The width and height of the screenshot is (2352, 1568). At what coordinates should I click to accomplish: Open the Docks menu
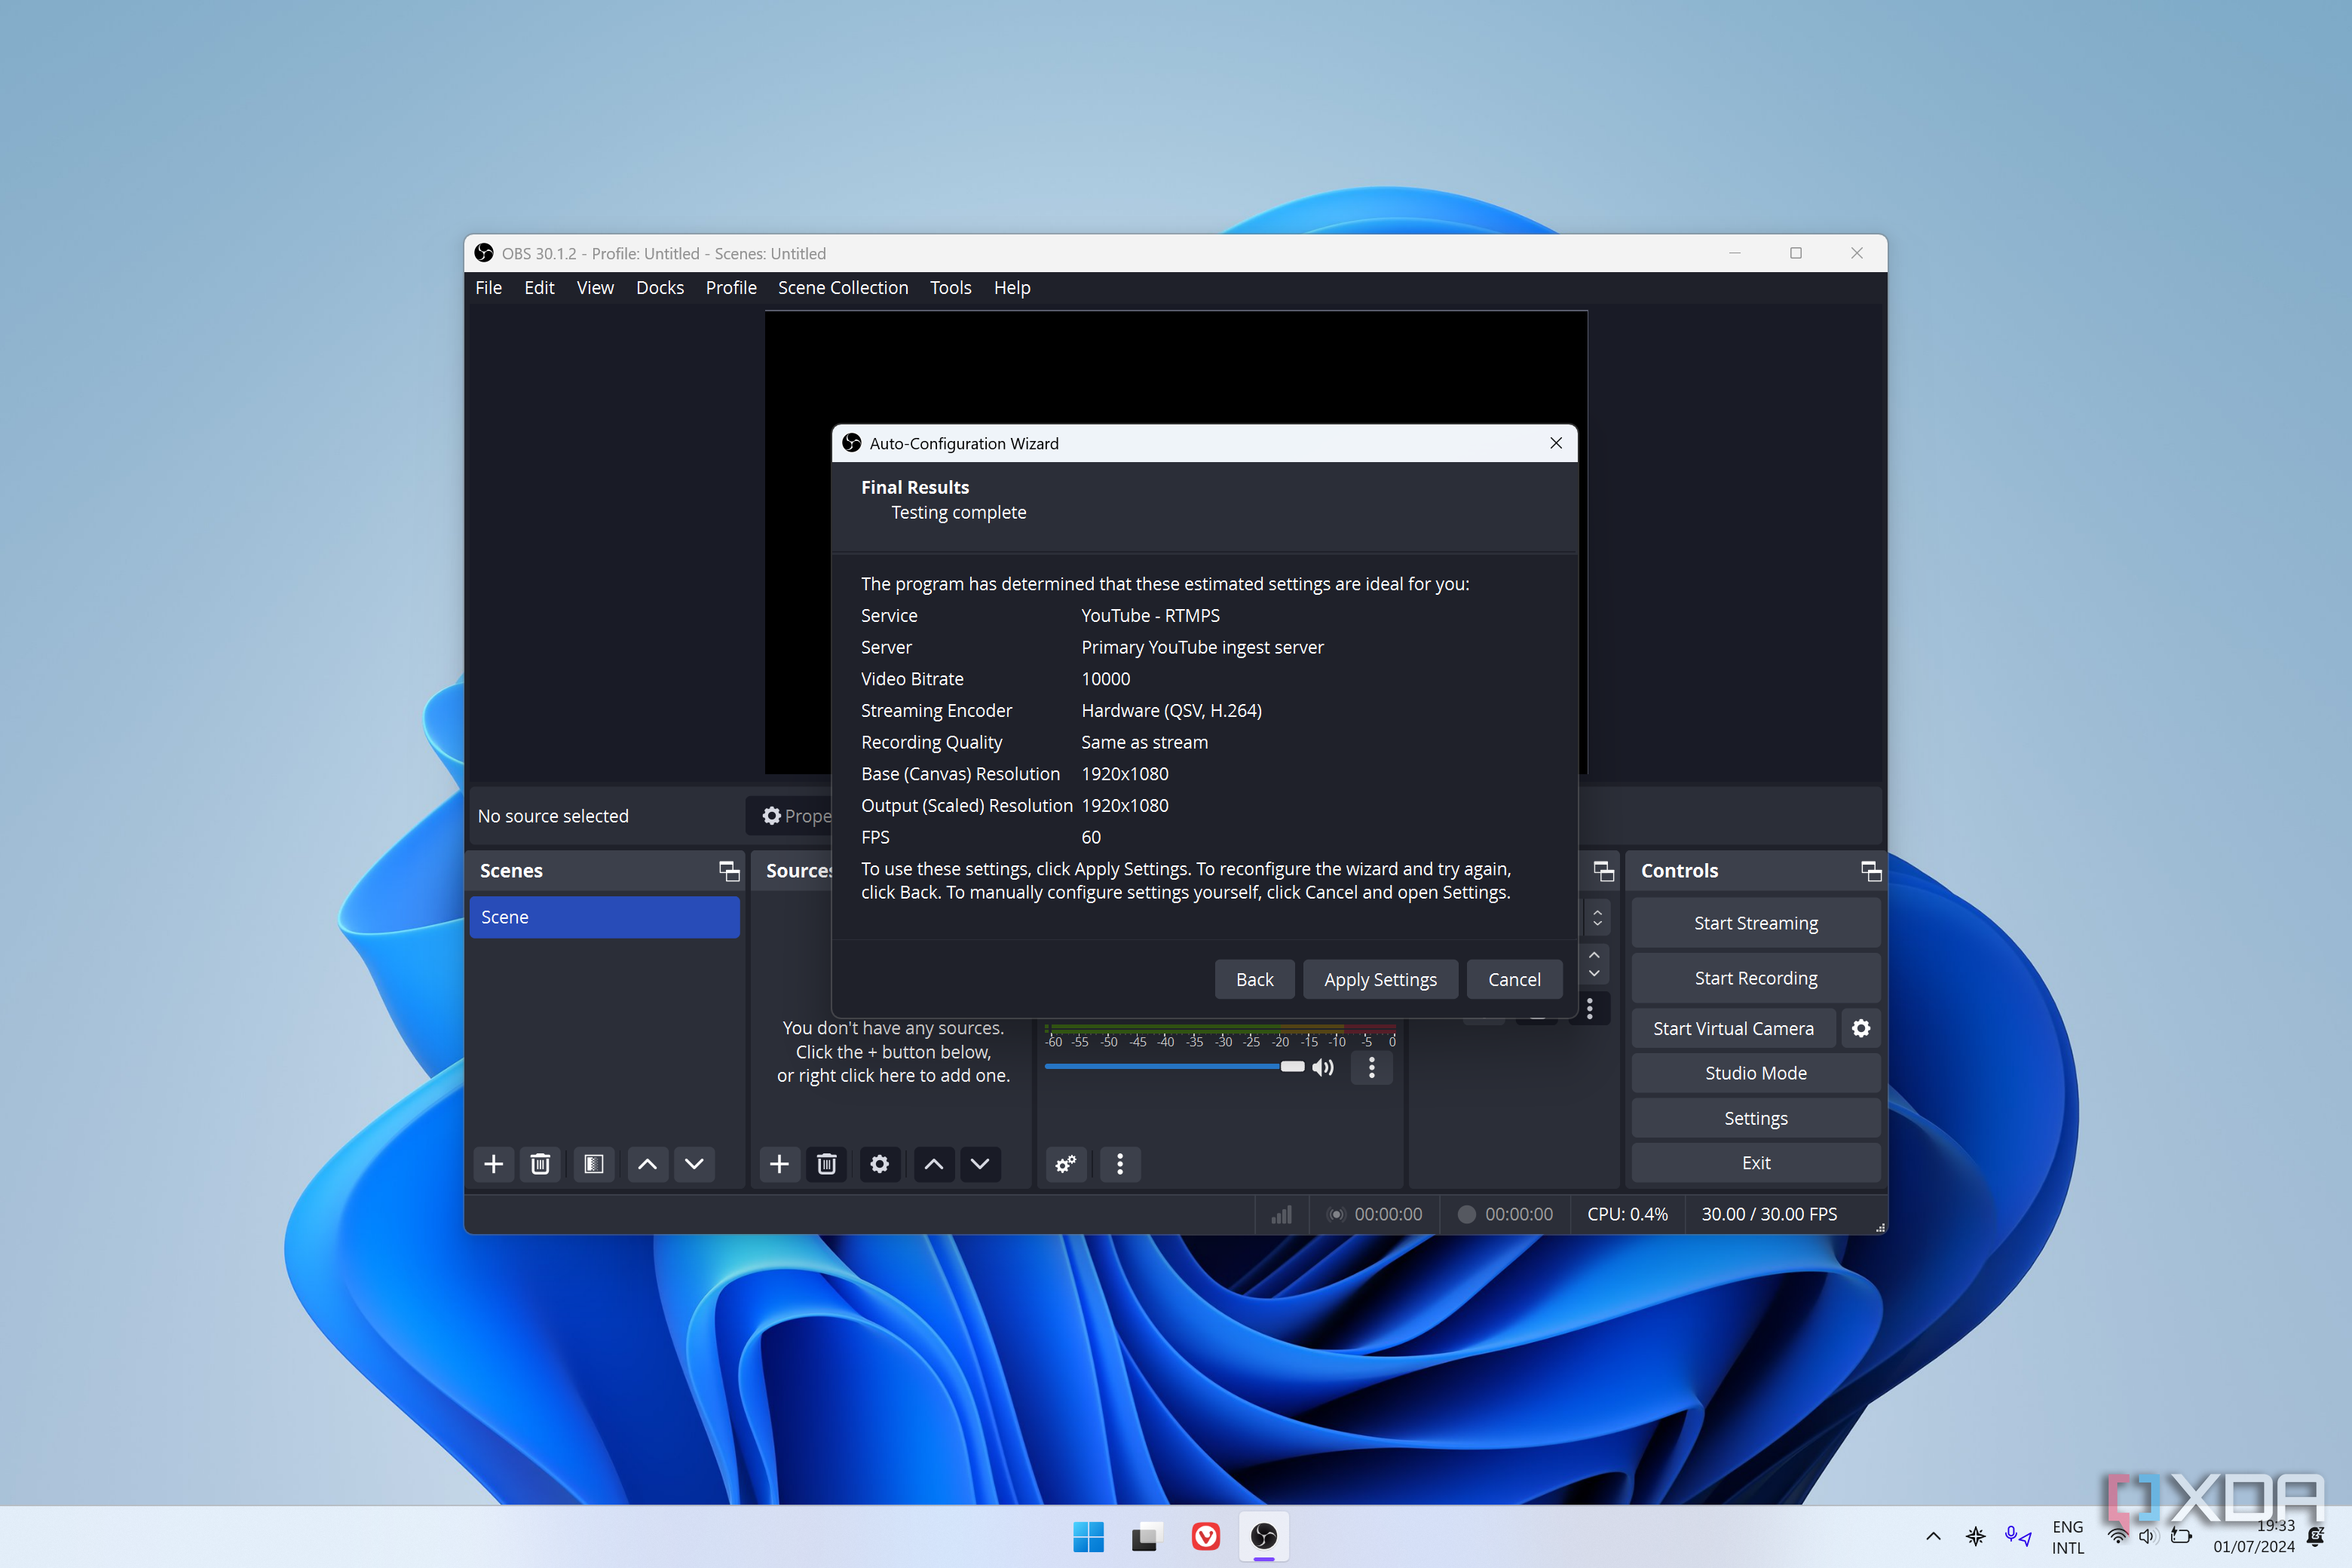pos(660,288)
